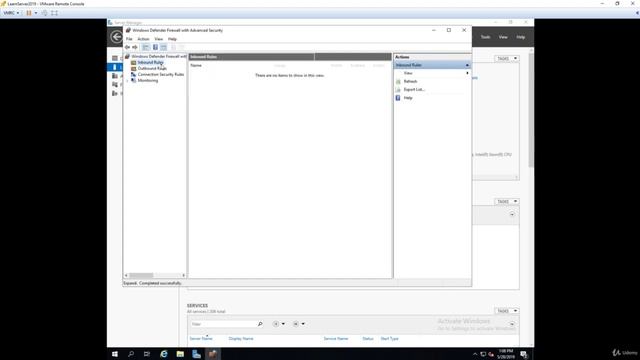This screenshot has width=640, height=360.
Task: Open File Explorer from the taskbar
Action: (180, 354)
